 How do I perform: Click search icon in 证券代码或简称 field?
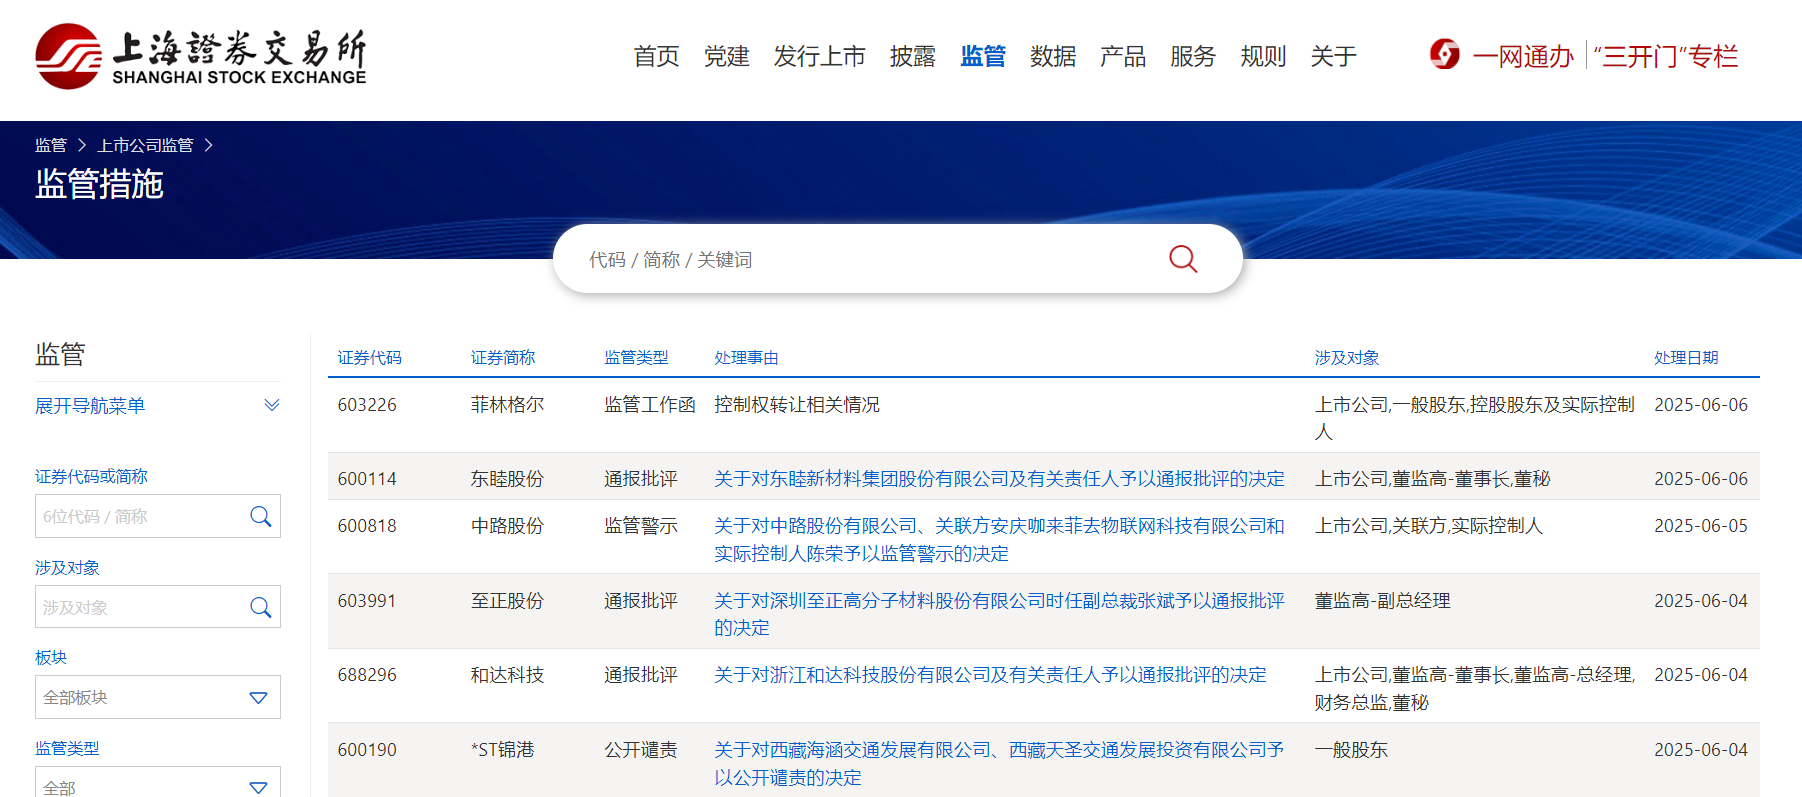[260, 516]
